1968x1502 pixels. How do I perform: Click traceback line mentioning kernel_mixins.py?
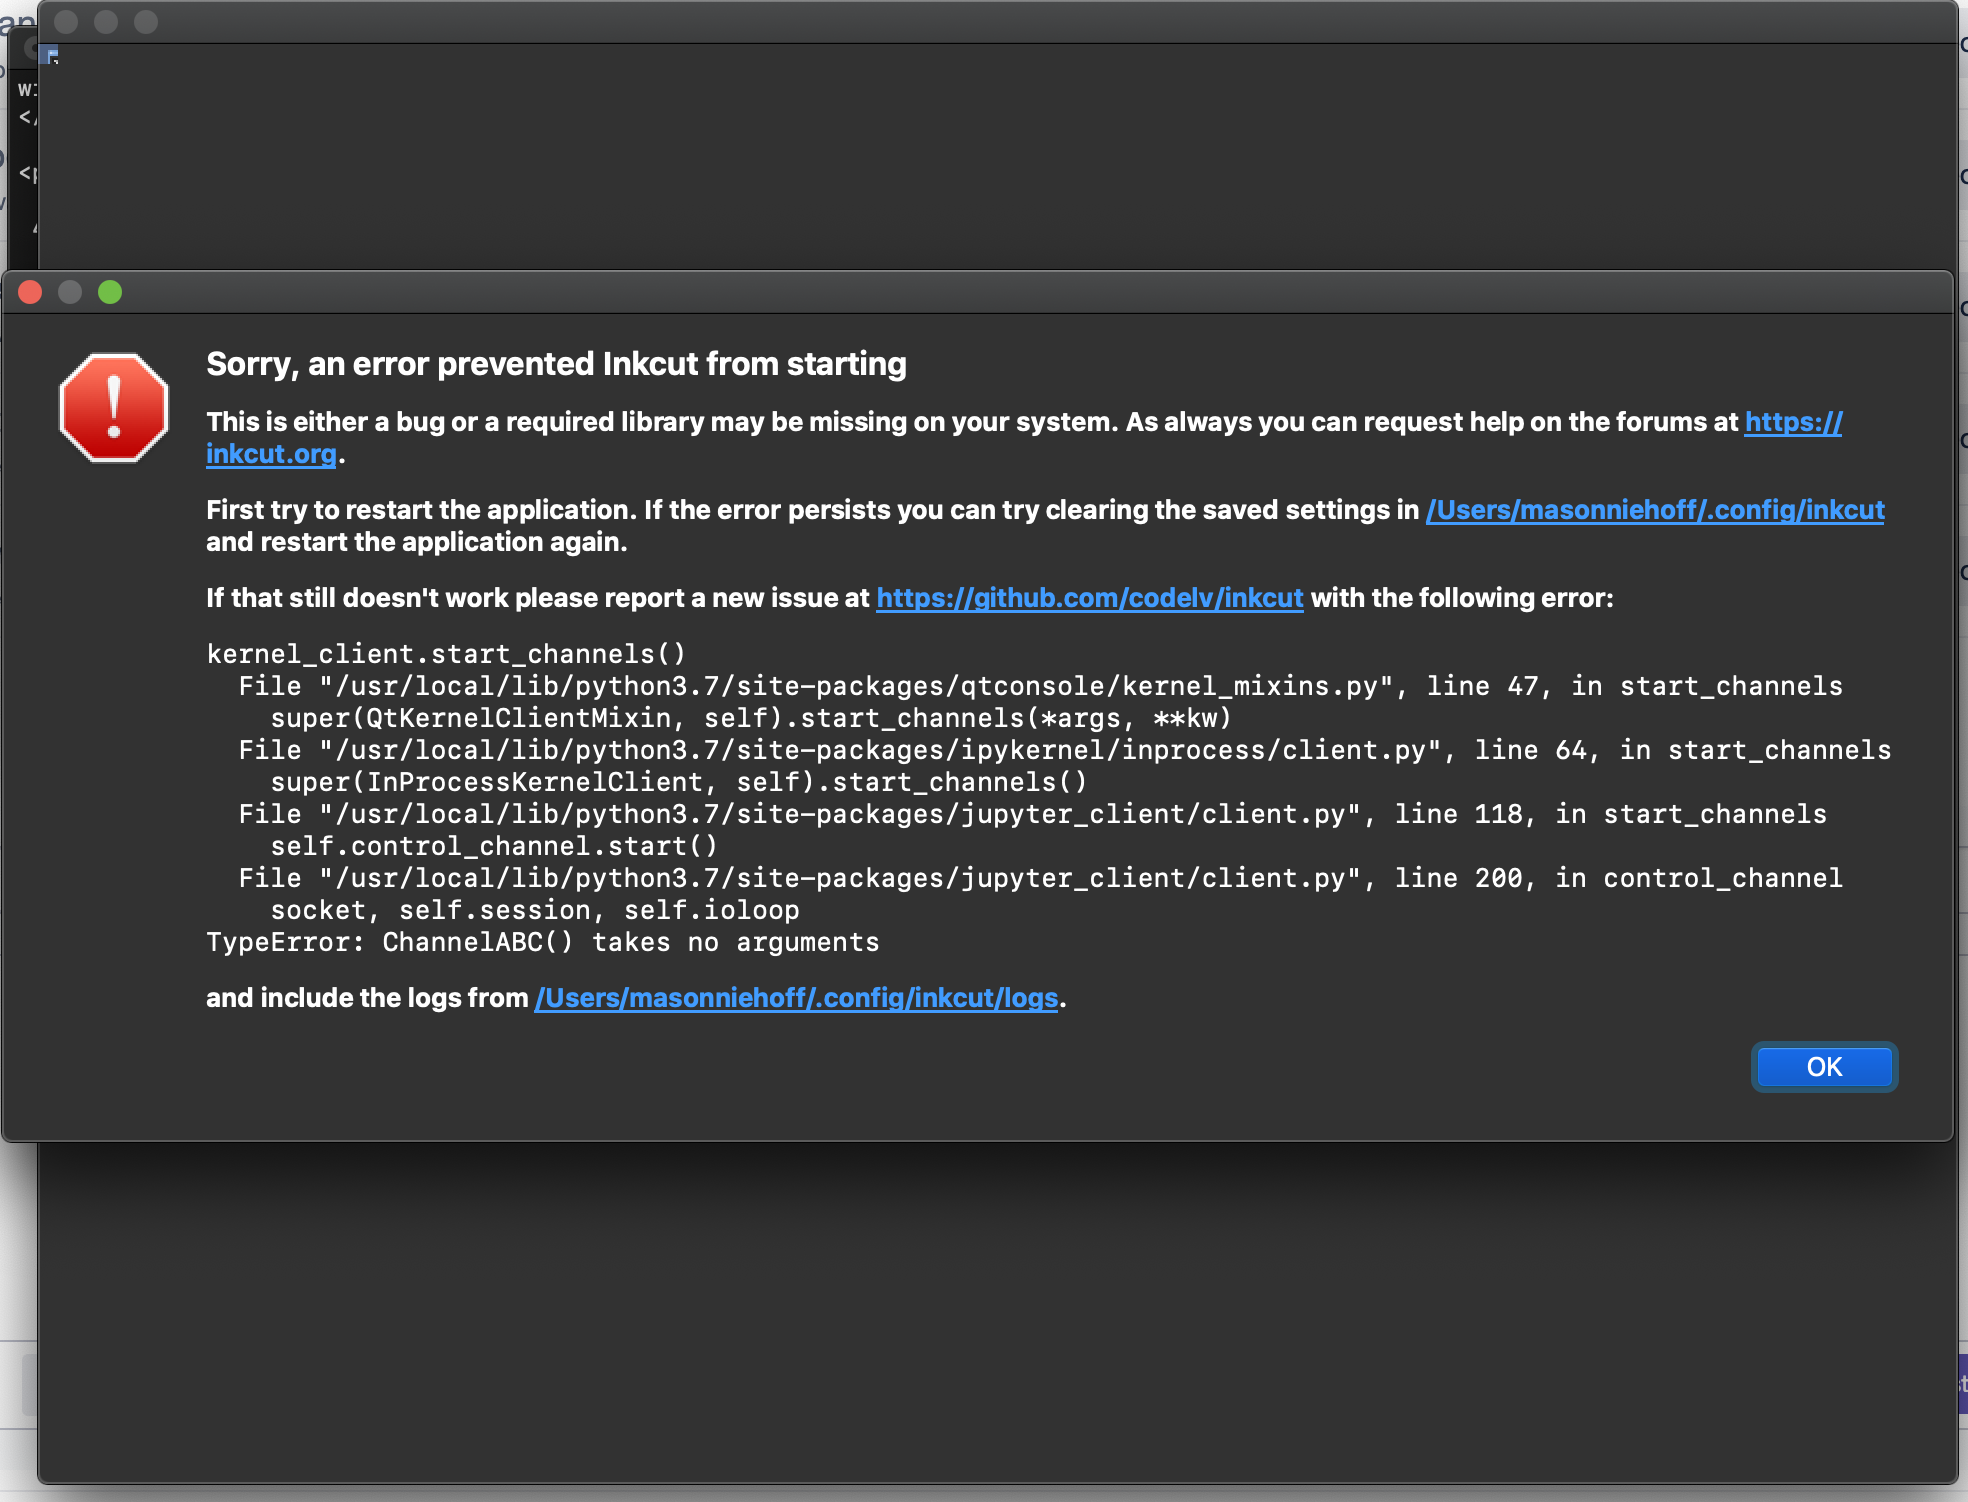[1040, 686]
